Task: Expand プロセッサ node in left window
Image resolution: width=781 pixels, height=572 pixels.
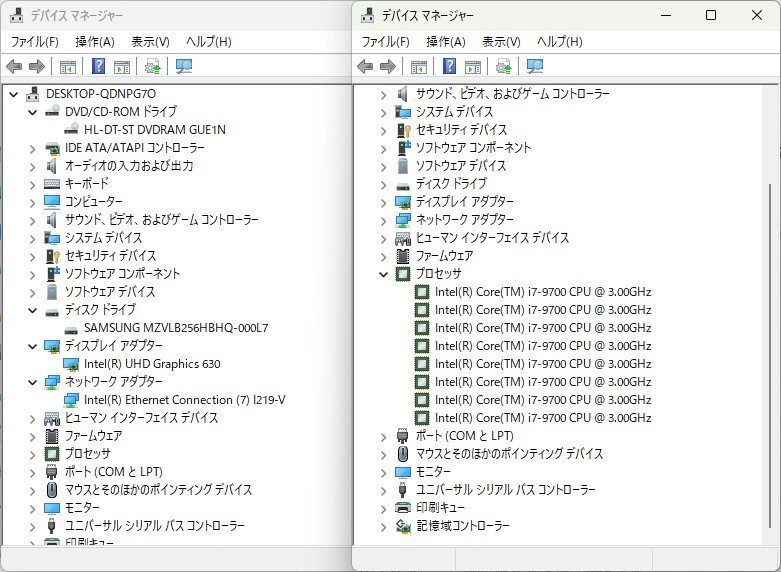Action: [32, 454]
